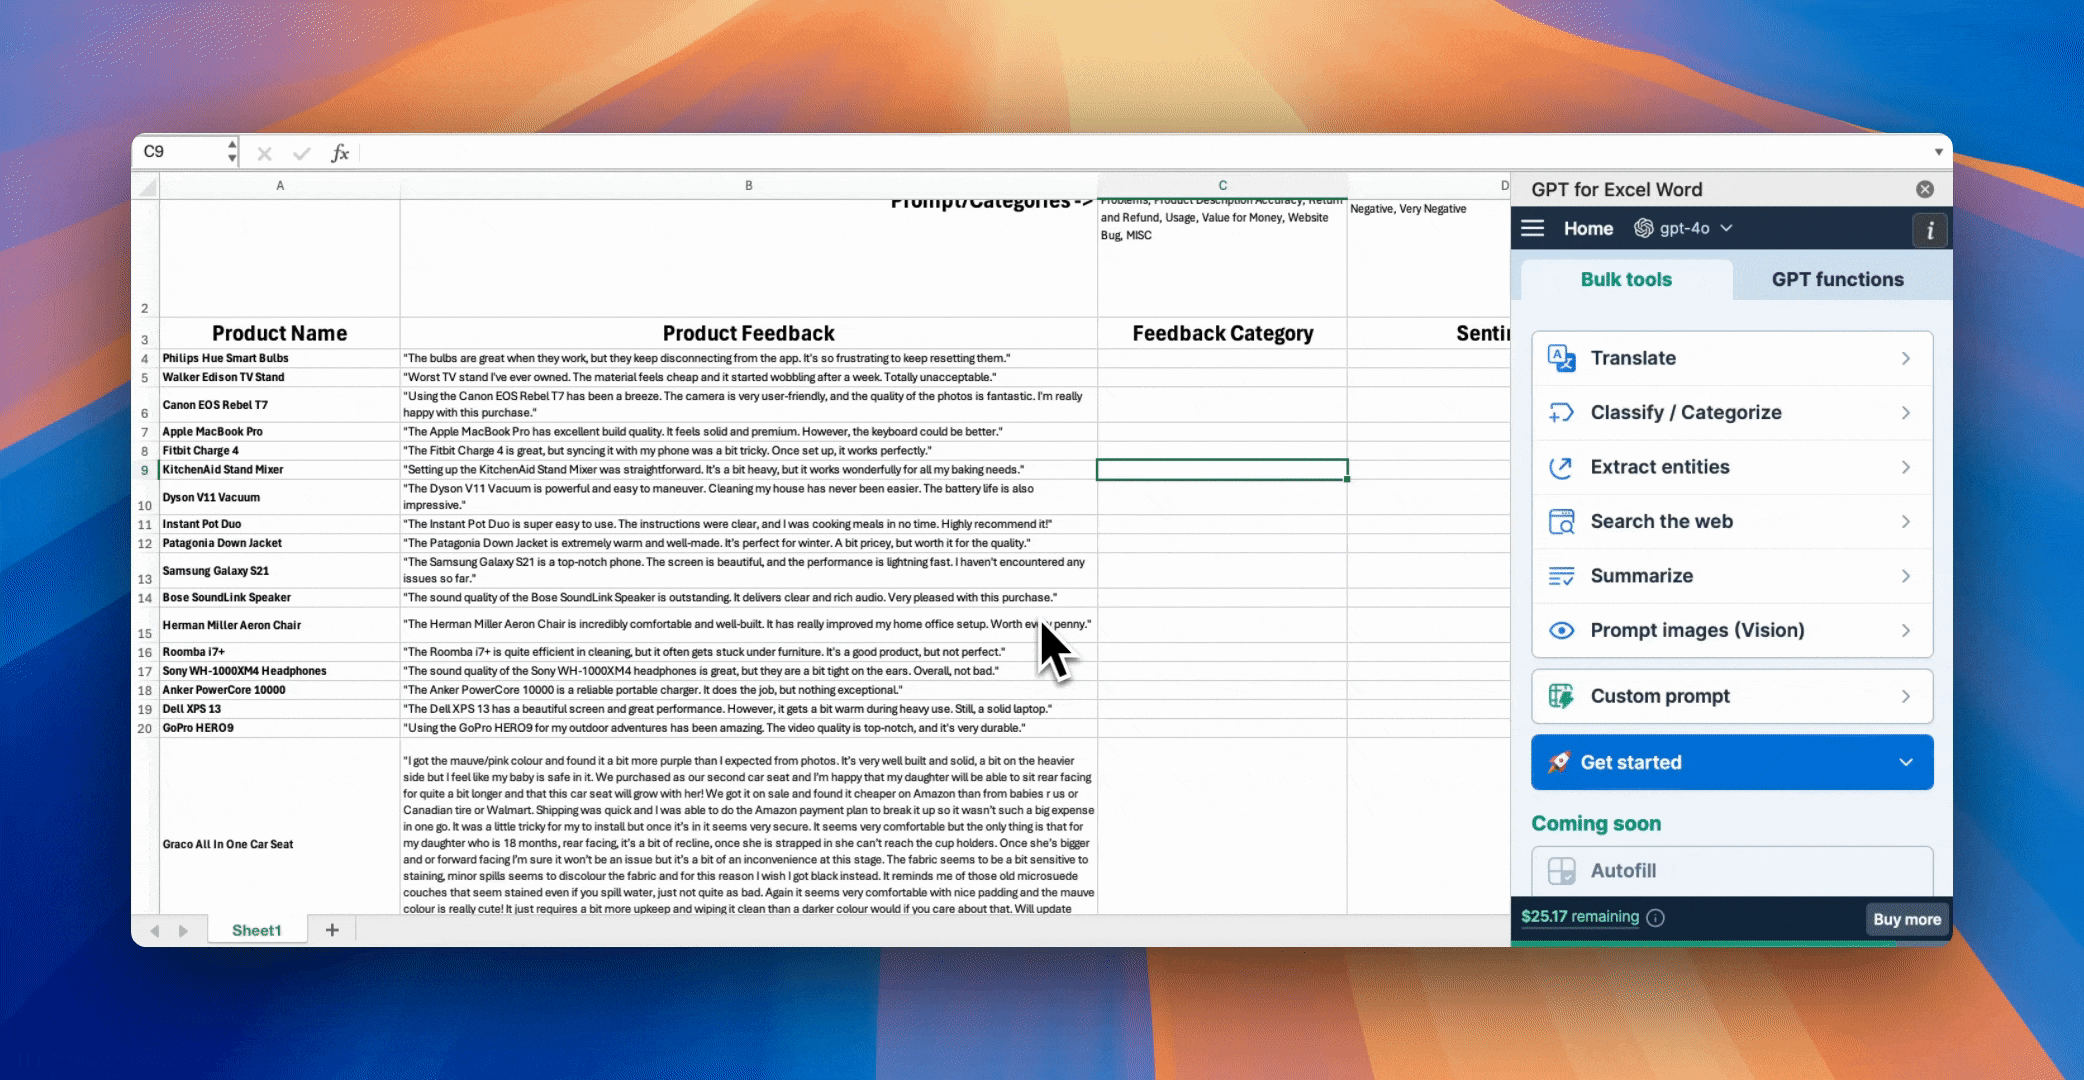2084x1080 pixels.
Task: Click the OpenAI logo next to gpt-4o
Action: point(1643,228)
